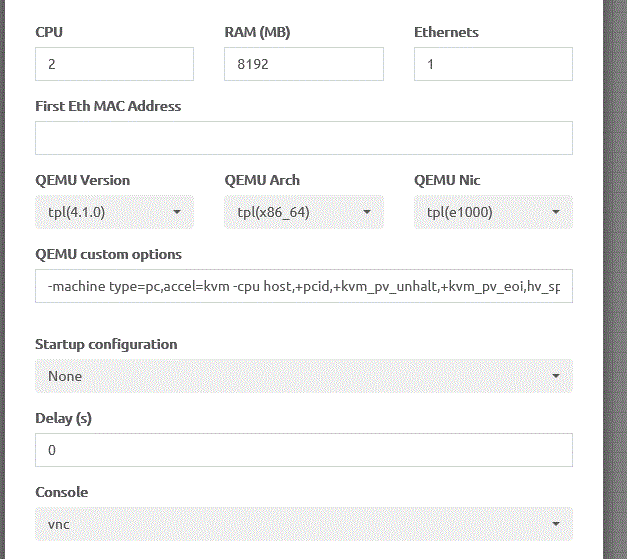Click the "Delay (s)" label text
This screenshot has height=559, width=627.
[63, 418]
